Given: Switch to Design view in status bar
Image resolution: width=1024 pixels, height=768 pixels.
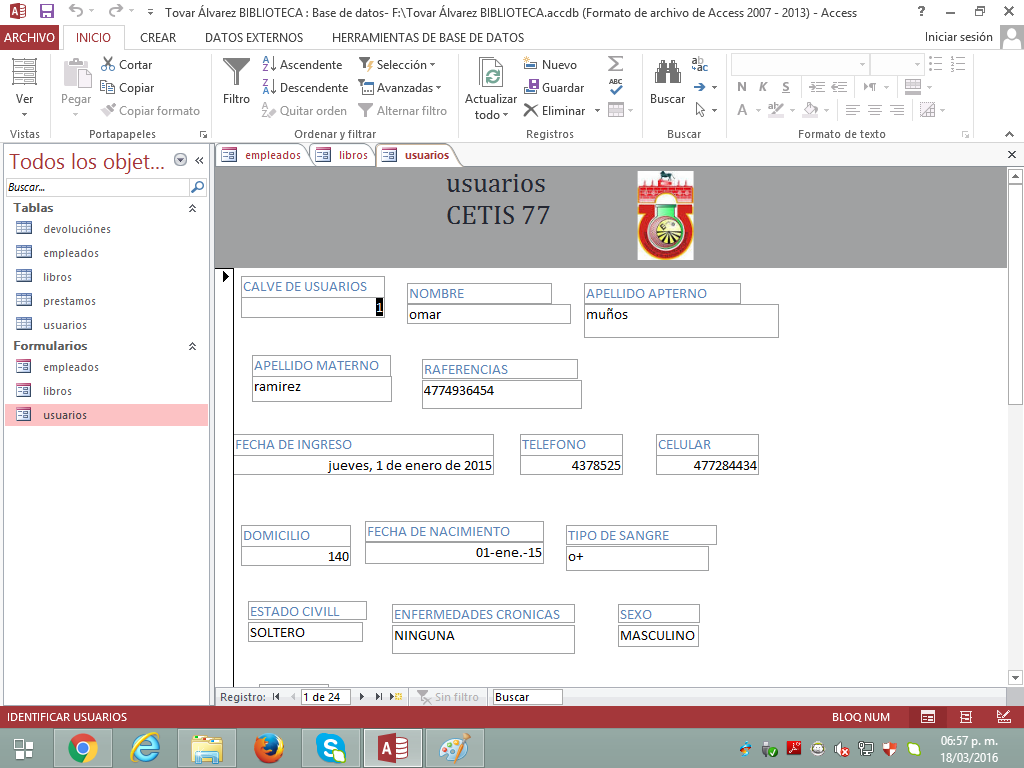Looking at the screenshot, I should pyautogui.click(x=1003, y=717).
